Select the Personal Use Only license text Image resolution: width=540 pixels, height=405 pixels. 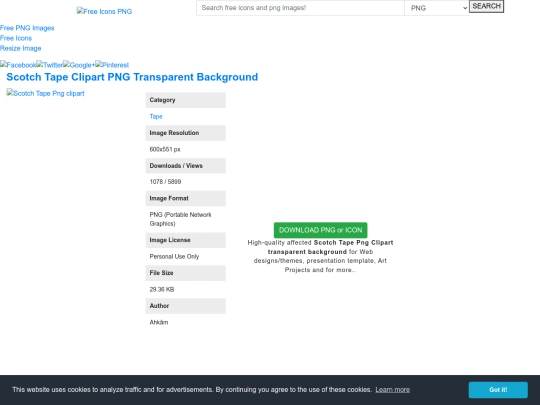coord(174,257)
